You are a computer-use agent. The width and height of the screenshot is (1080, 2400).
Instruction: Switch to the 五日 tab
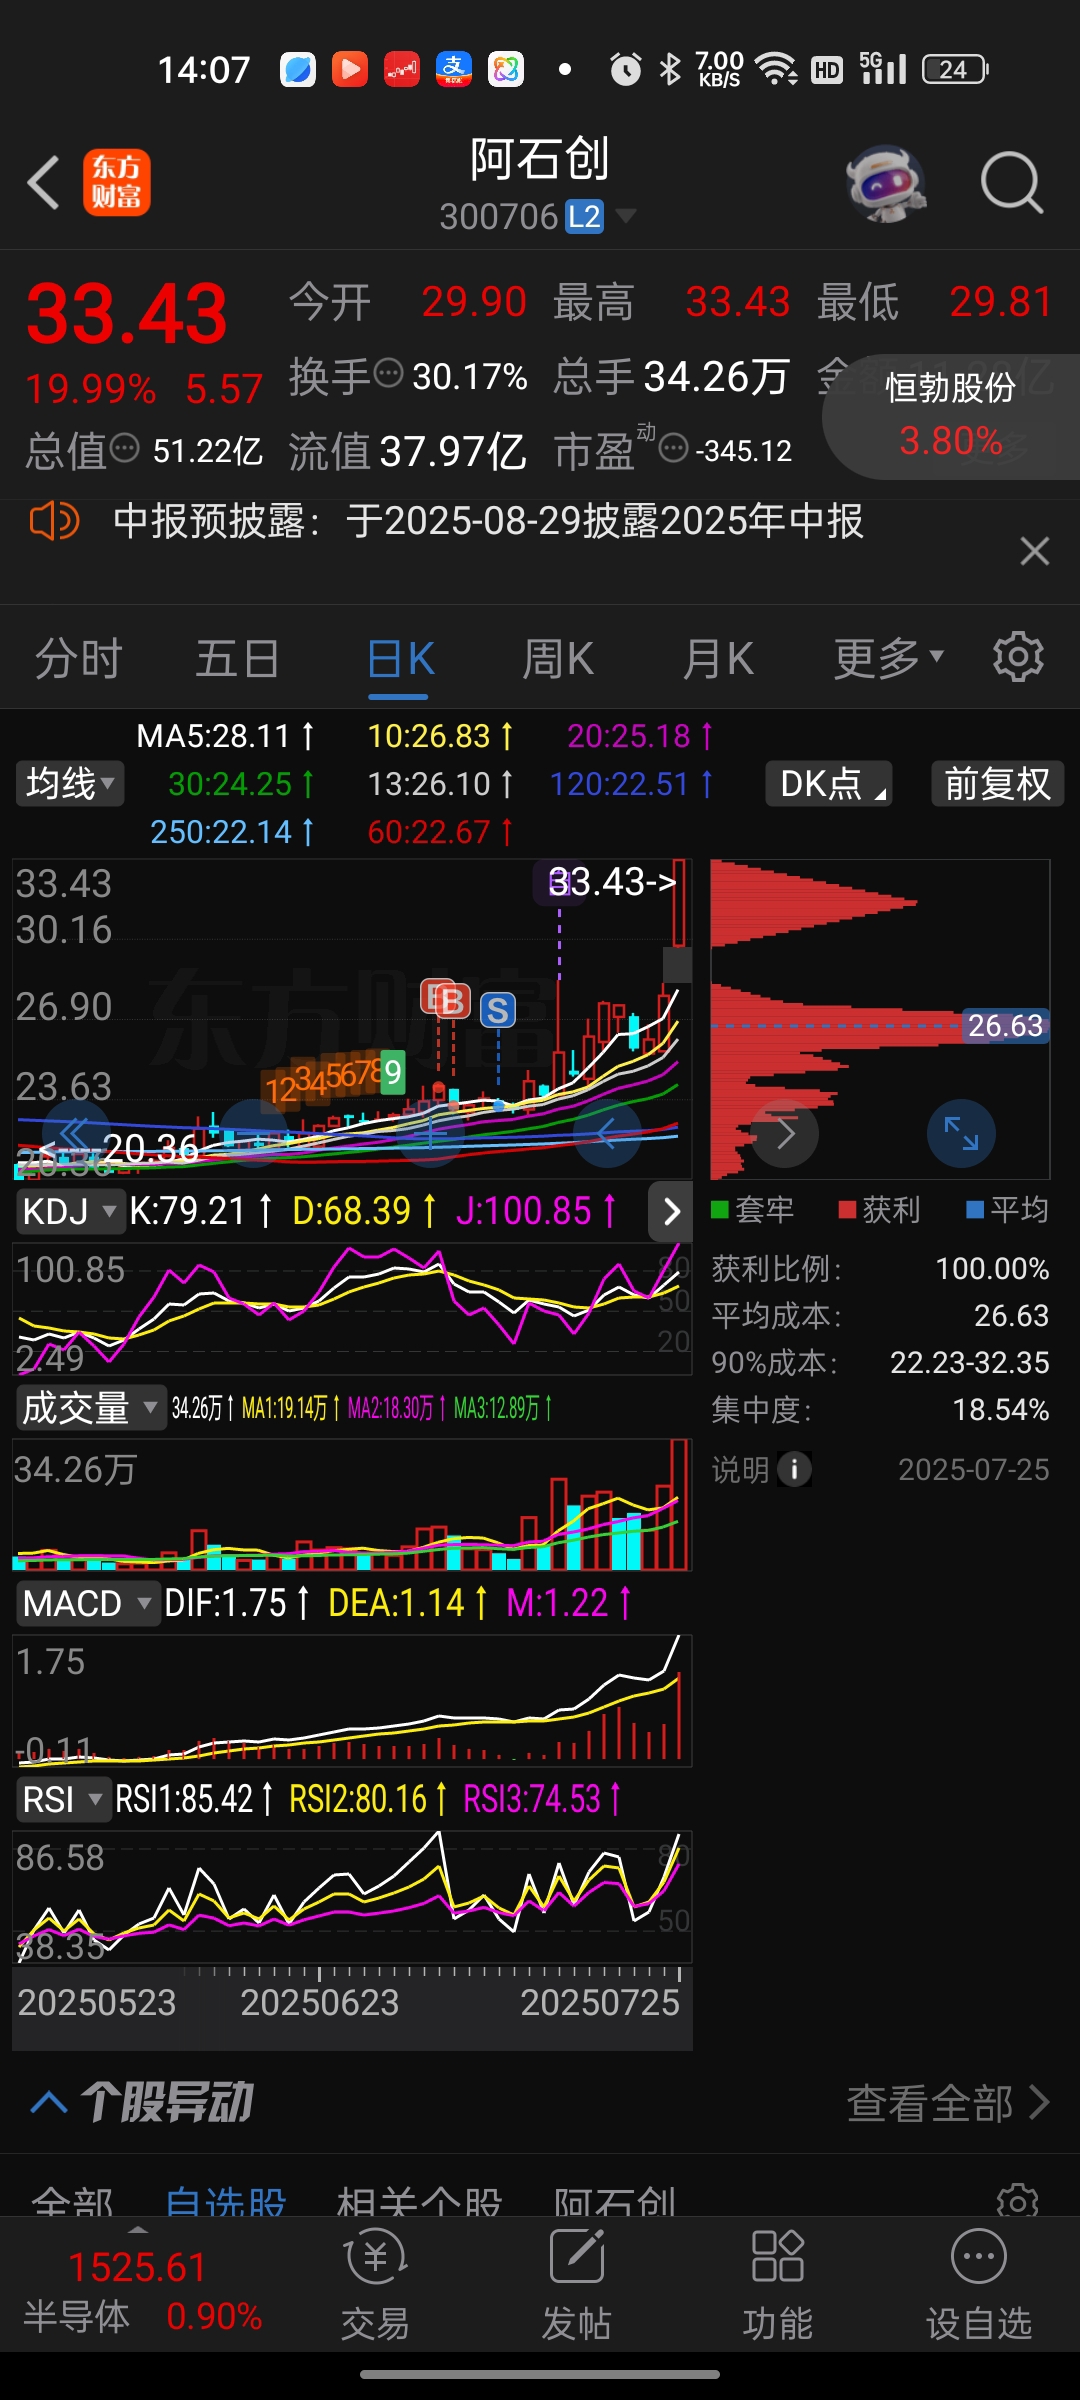click(x=237, y=658)
